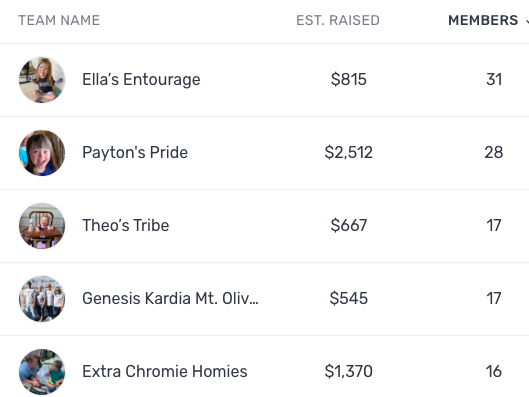Sort by Team Name column header
529x397 pixels.
pos(59,20)
